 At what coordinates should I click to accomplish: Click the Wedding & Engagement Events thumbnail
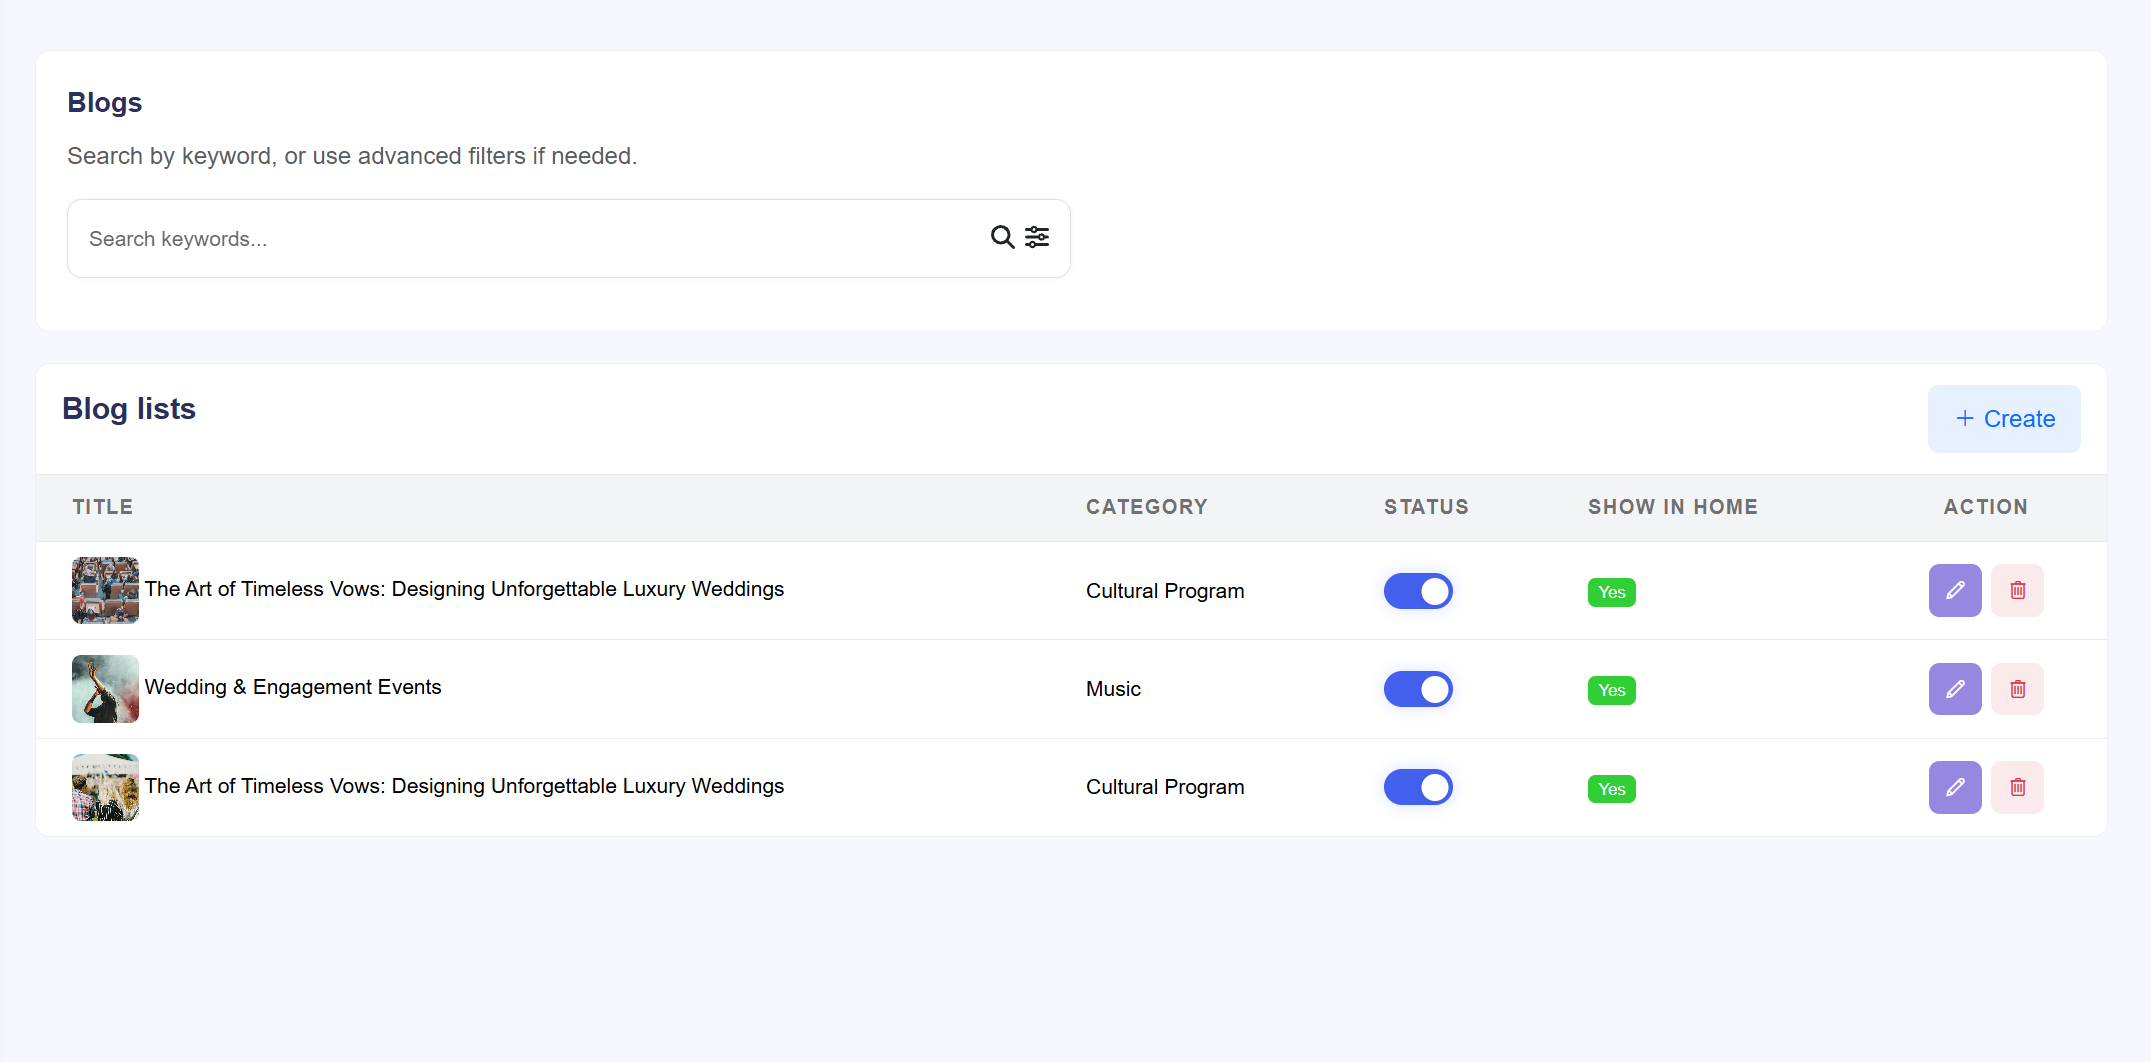[105, 689]
